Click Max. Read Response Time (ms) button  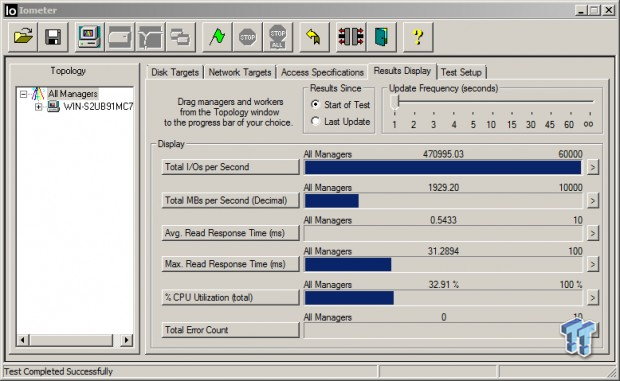click(x=230, y=264)
